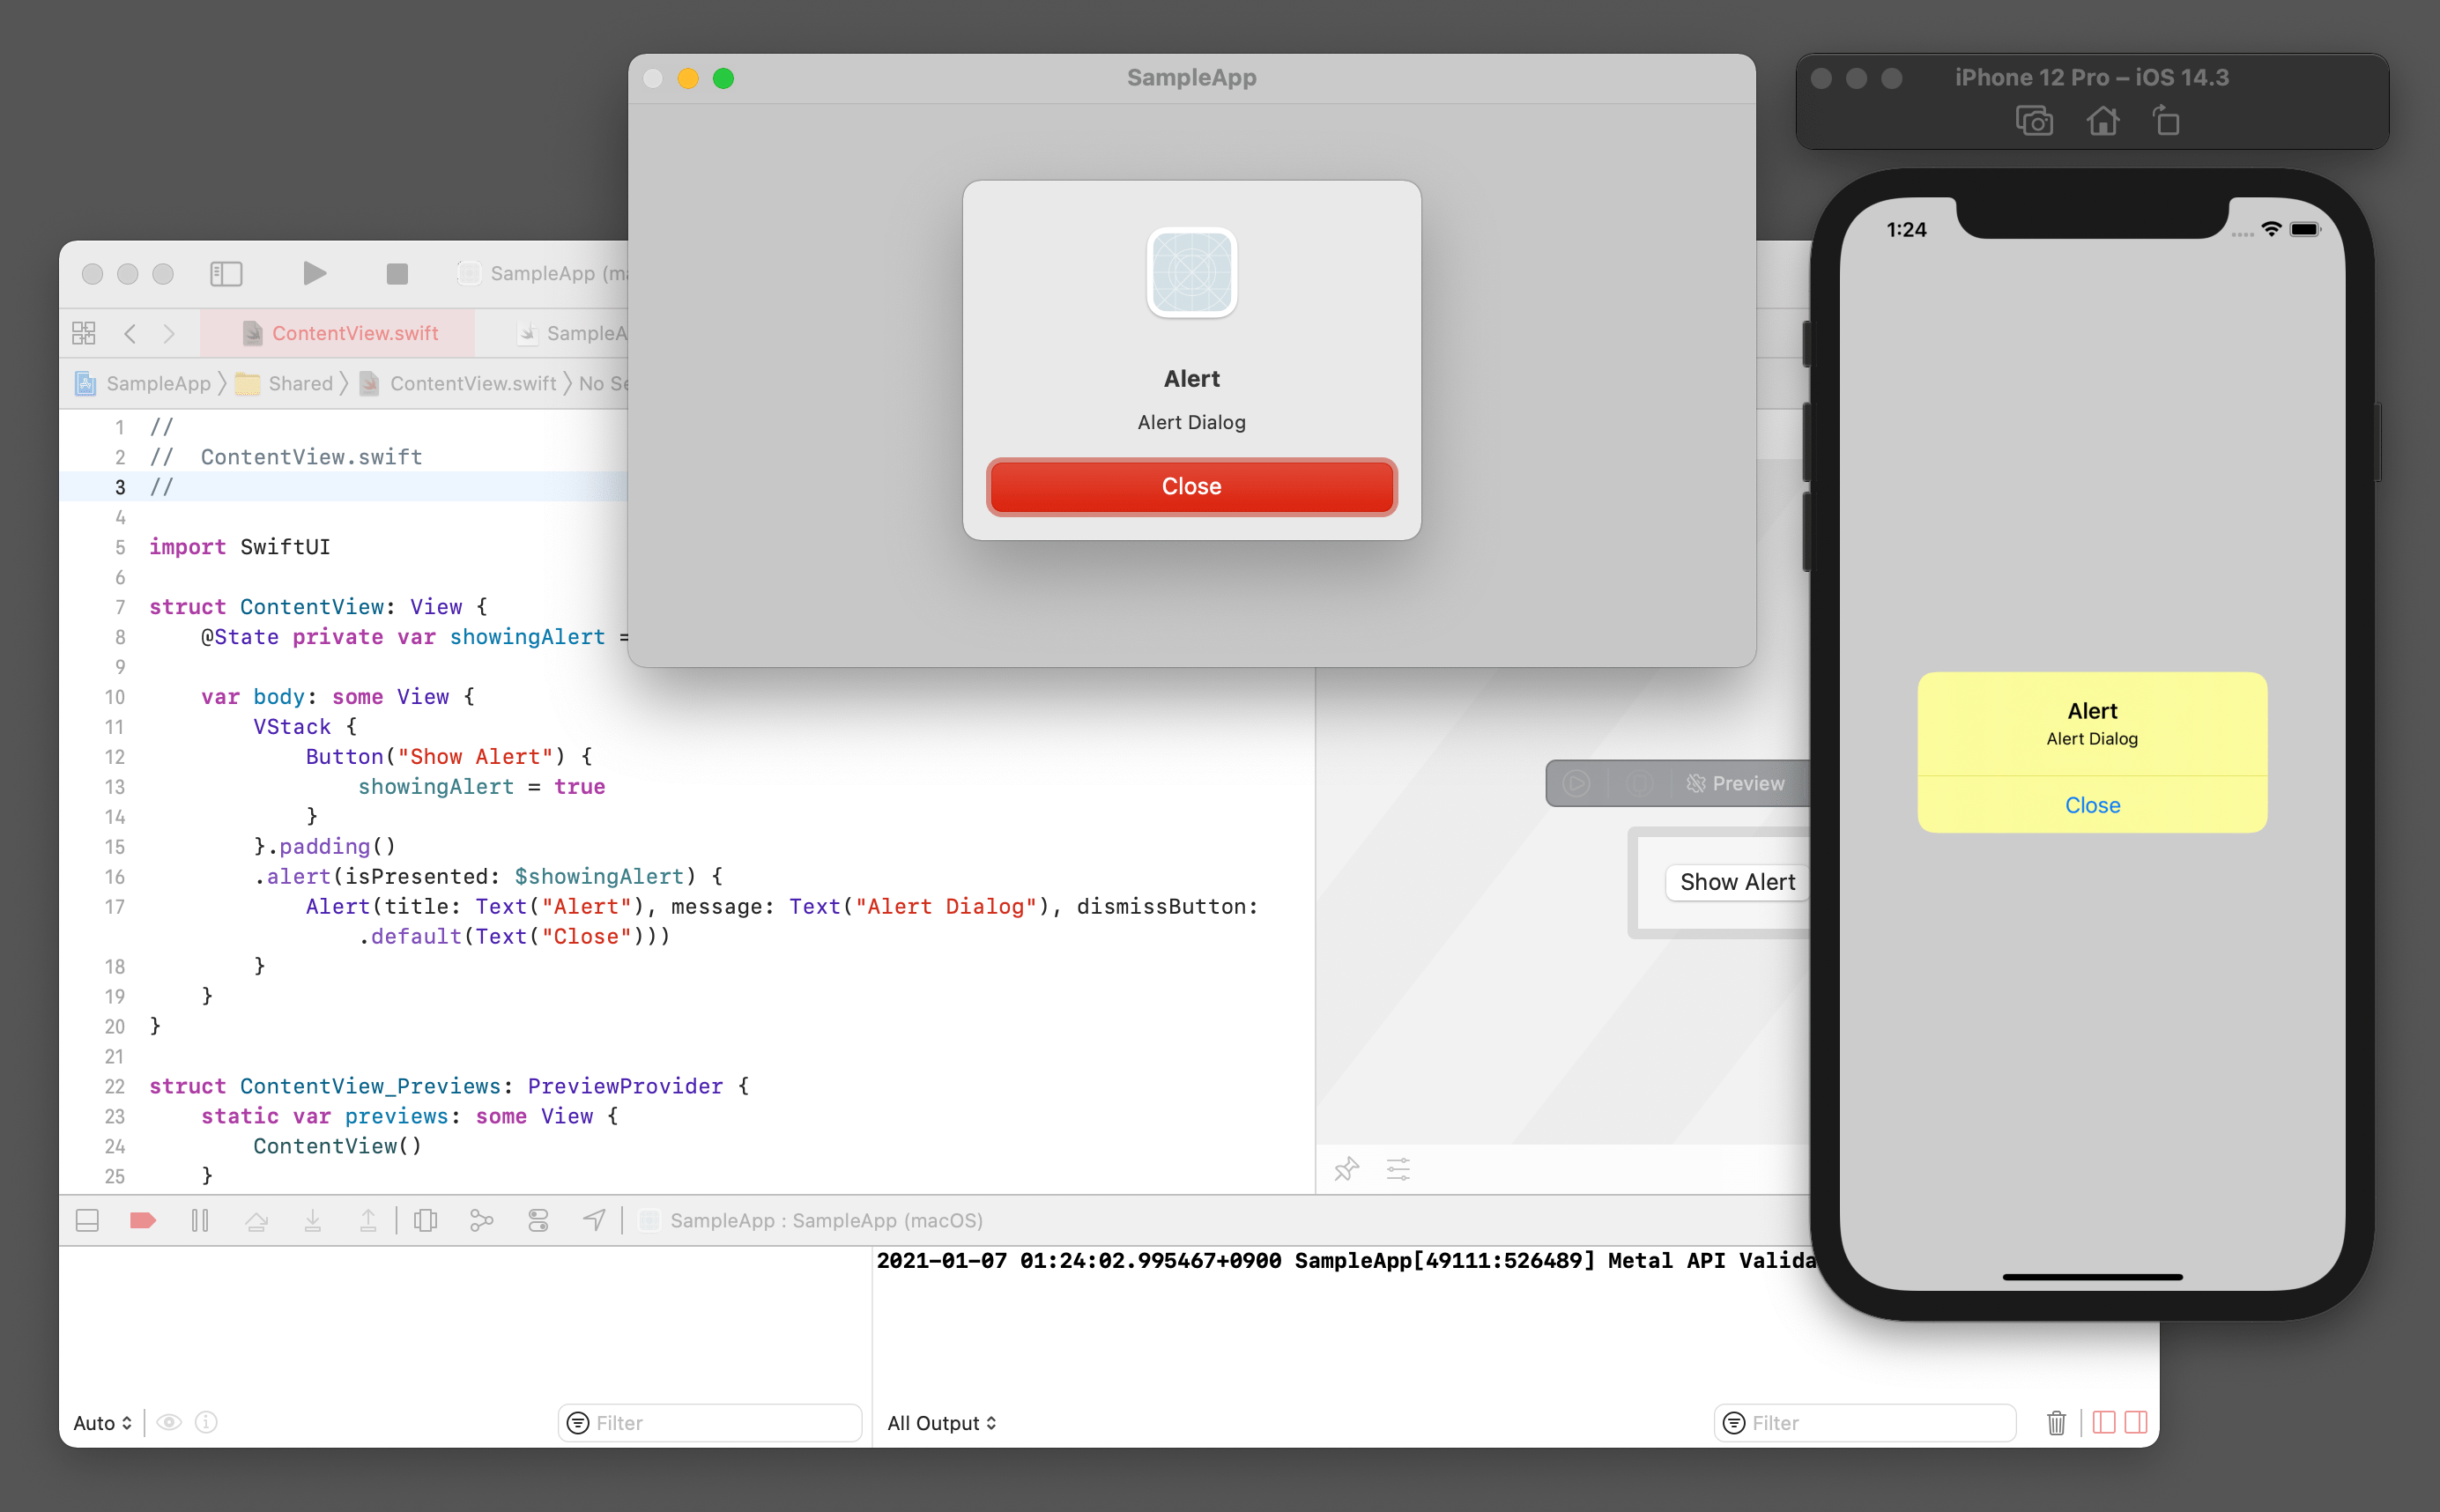This screenshot has height=1512, width=2440.
Task: Click the variables view Filter field
Action: tap(720, 1422)
